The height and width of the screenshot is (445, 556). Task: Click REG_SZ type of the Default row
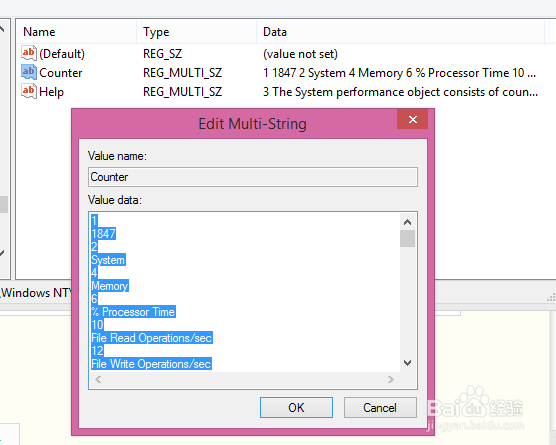(x=162, y=54)
